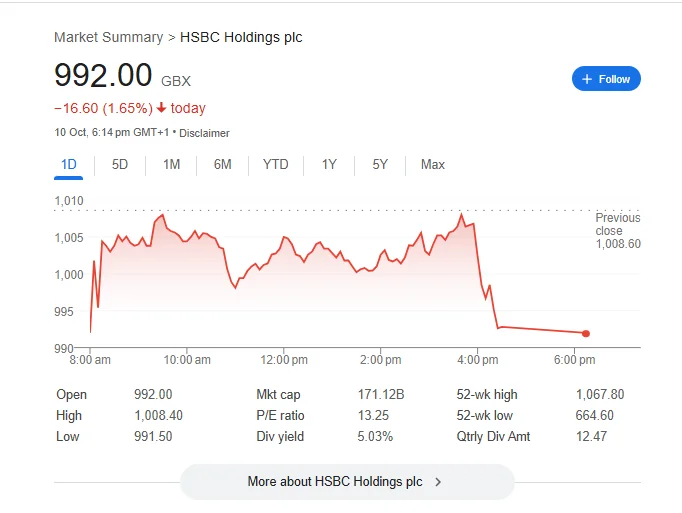Viewport: 682px width, 513px height.
Task: Switch to the 1Y chart view
Action: [x=329, y=165]
